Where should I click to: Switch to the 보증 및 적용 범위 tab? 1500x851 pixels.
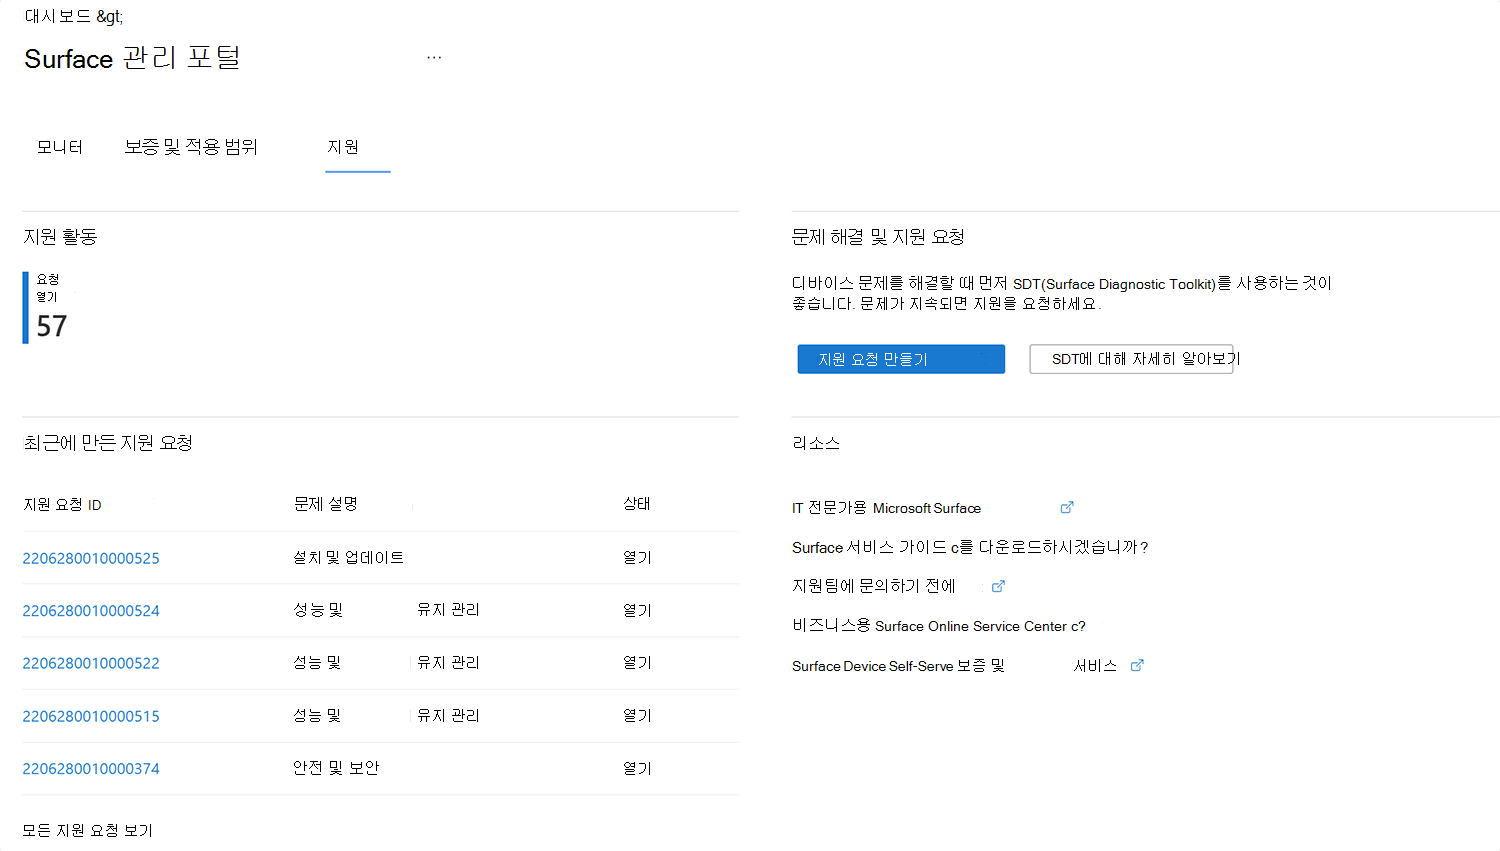(x=191, y=147)
